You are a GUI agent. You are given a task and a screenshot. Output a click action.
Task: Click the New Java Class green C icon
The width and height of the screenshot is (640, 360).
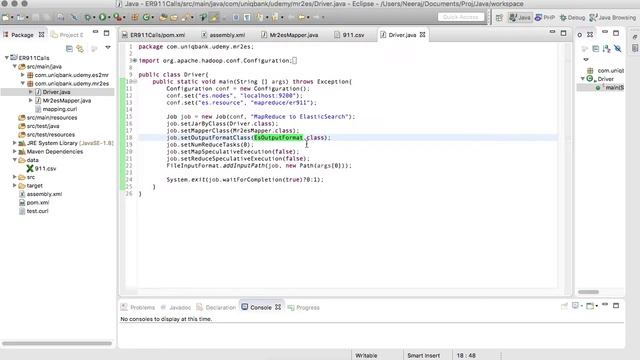point(146,17)
